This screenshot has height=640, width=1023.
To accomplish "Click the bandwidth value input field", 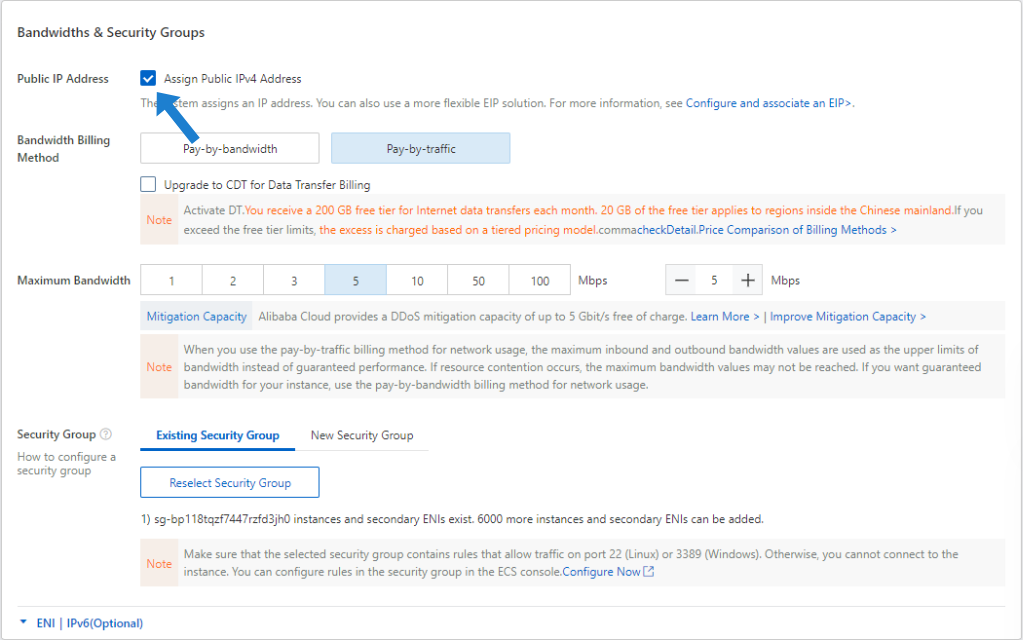I will [x=714, y=281].
